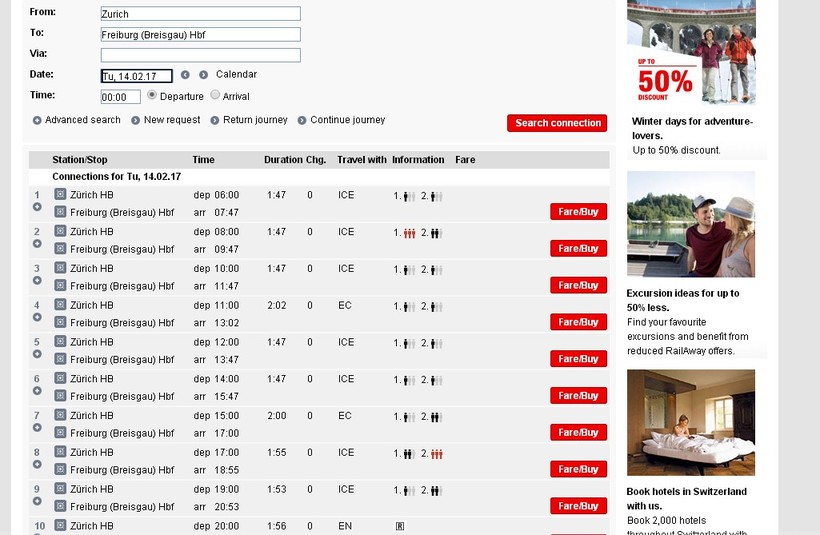Click Fare/Buy for the 14:00 connection
This screenshot has height=535, width=820.
tap(578, 395)
